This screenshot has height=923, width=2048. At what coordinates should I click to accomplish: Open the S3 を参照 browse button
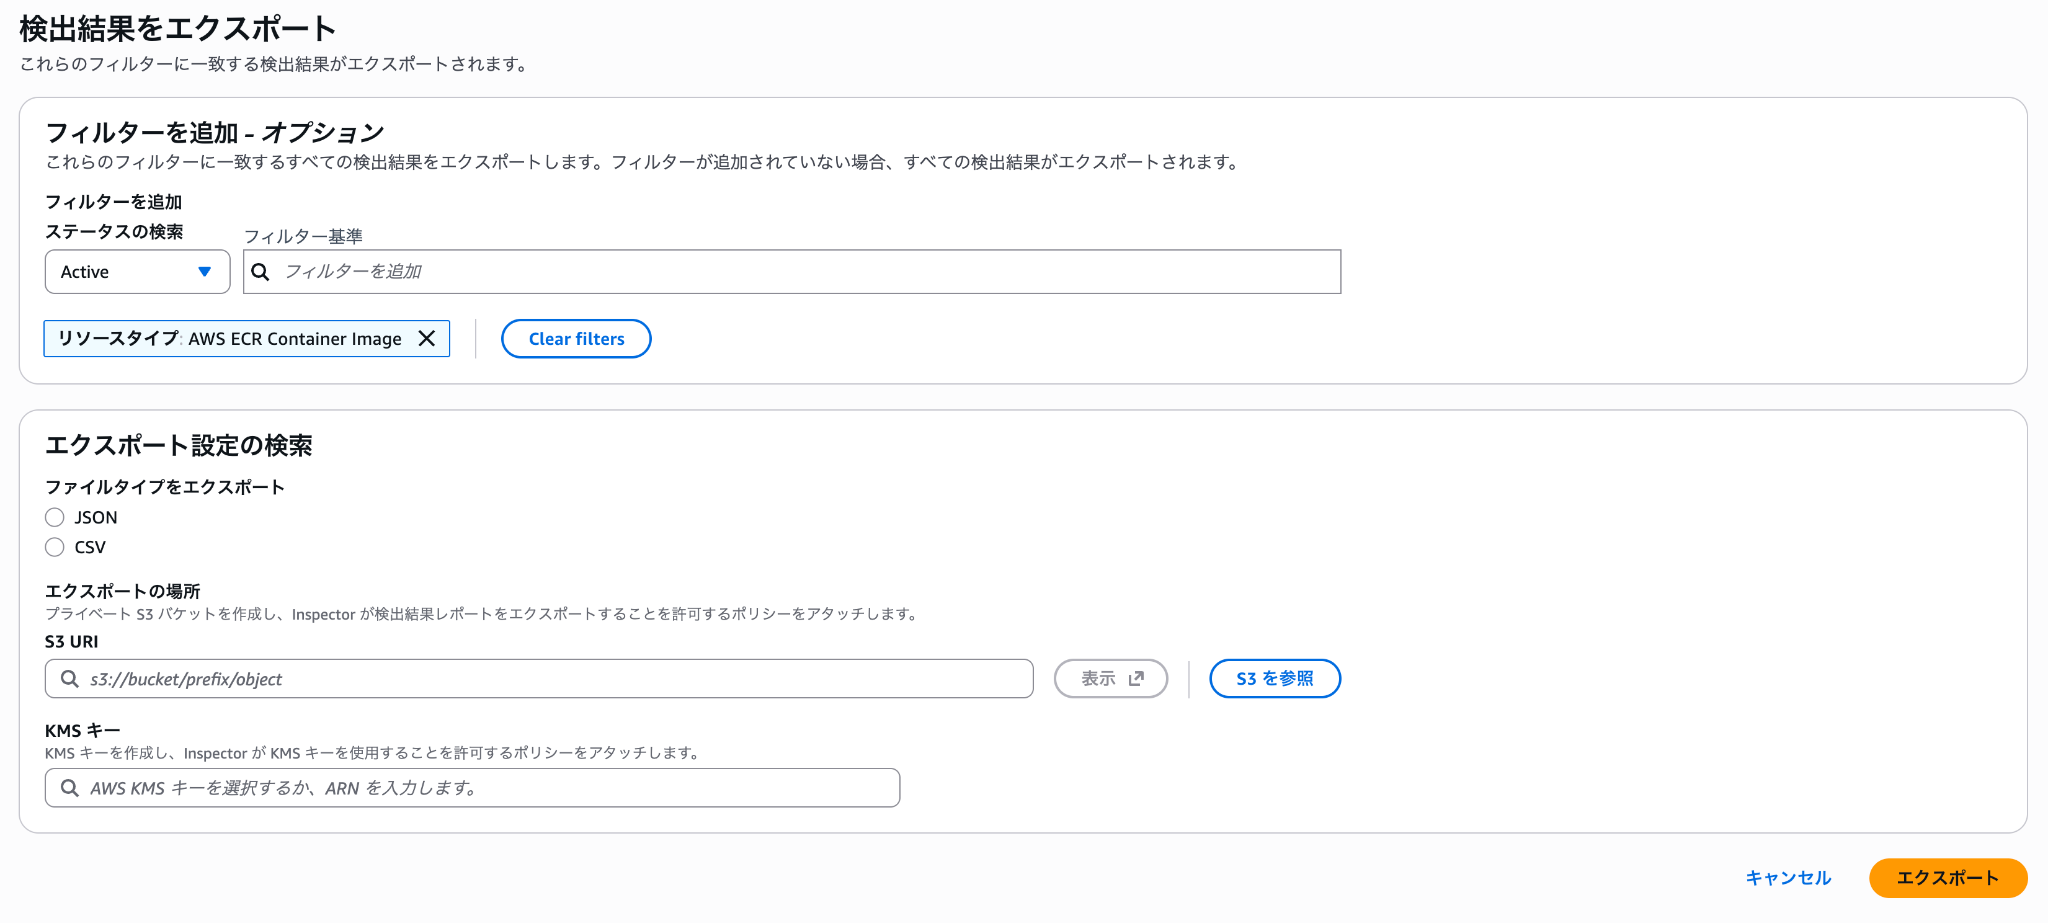coord(1274,679)
